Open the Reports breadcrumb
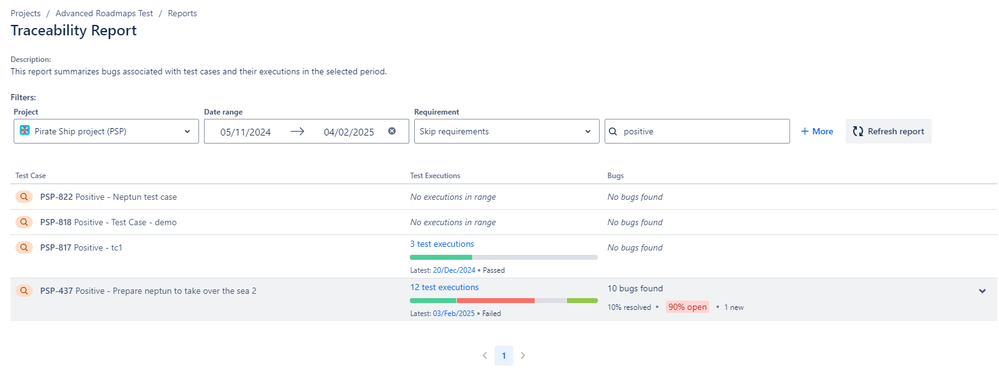The width and height of the screenshot is (999, 378). pyautogui.click(x=182, y=13)
